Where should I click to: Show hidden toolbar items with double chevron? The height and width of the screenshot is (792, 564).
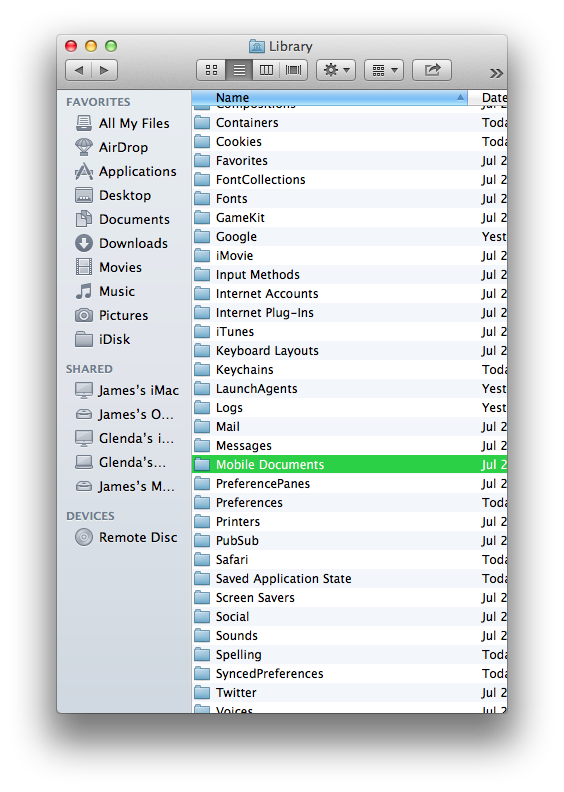pyautogui.click(x=496, y=73)
